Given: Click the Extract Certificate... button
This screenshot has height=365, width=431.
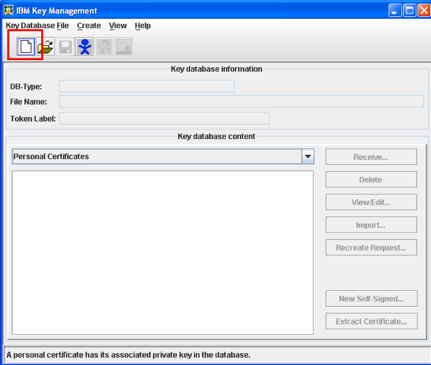Looking at the screenshot, I should tap(371, 321).
